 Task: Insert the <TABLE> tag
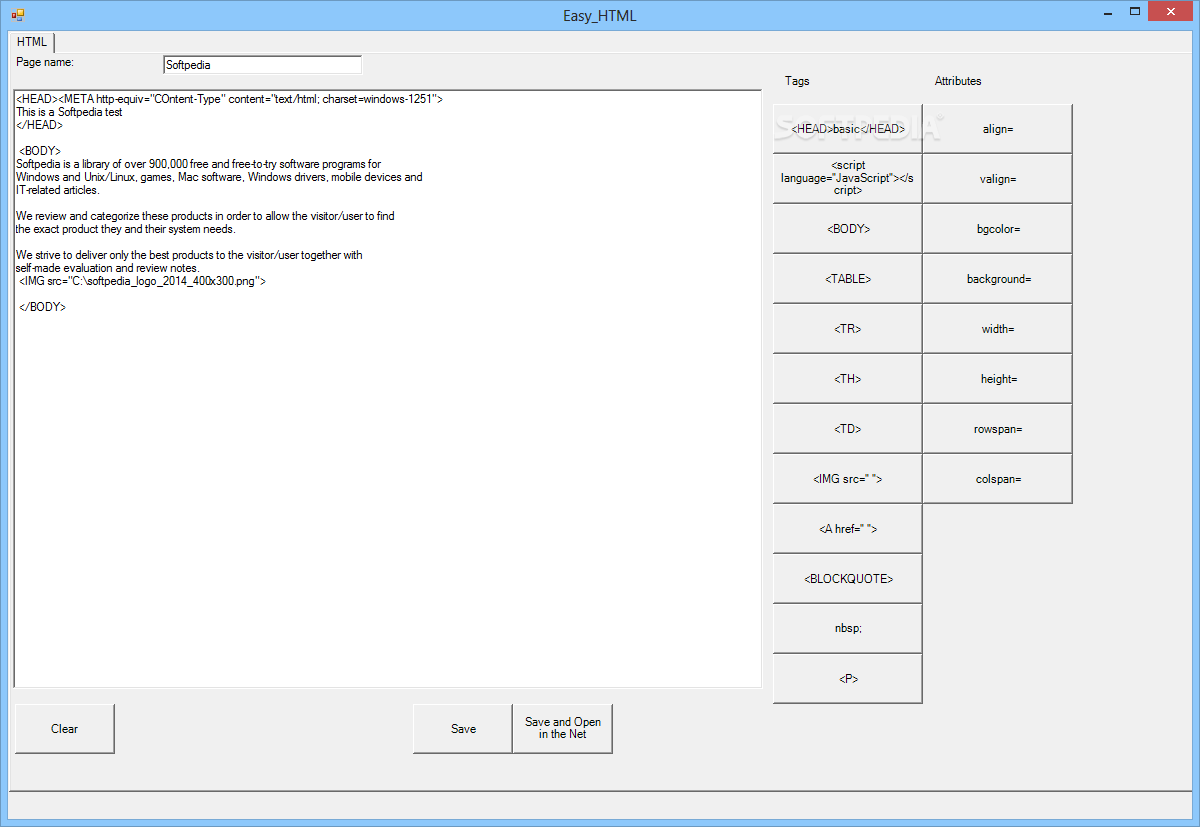(848, 279)
